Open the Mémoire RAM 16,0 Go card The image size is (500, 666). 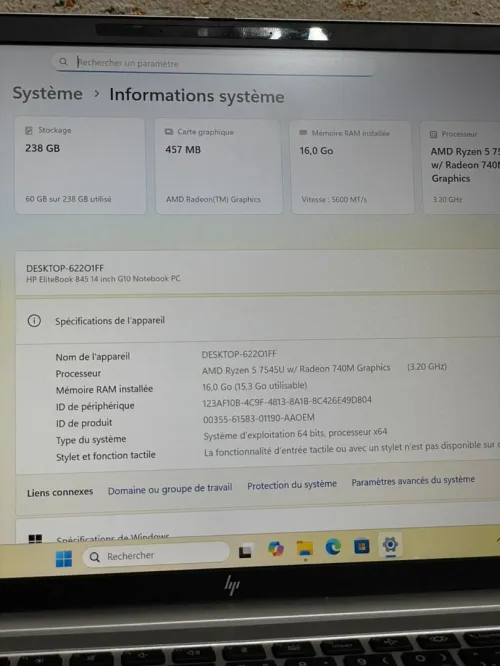click(352, 167)
